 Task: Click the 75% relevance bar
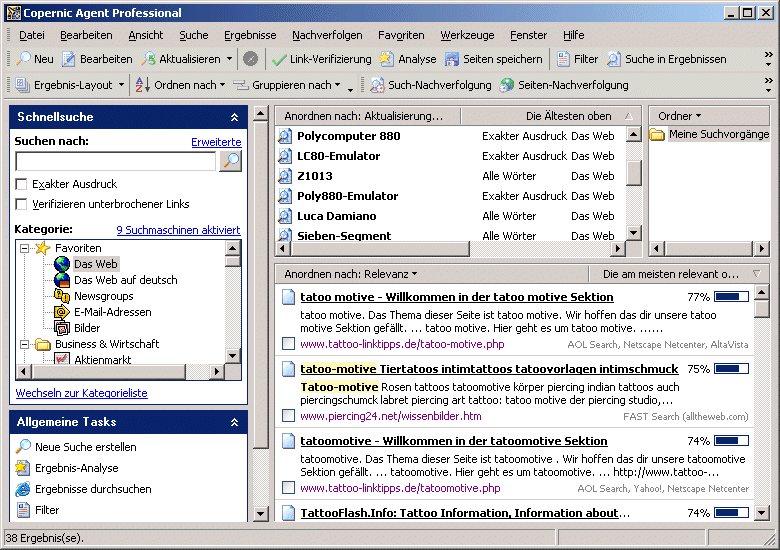point(731,368)
